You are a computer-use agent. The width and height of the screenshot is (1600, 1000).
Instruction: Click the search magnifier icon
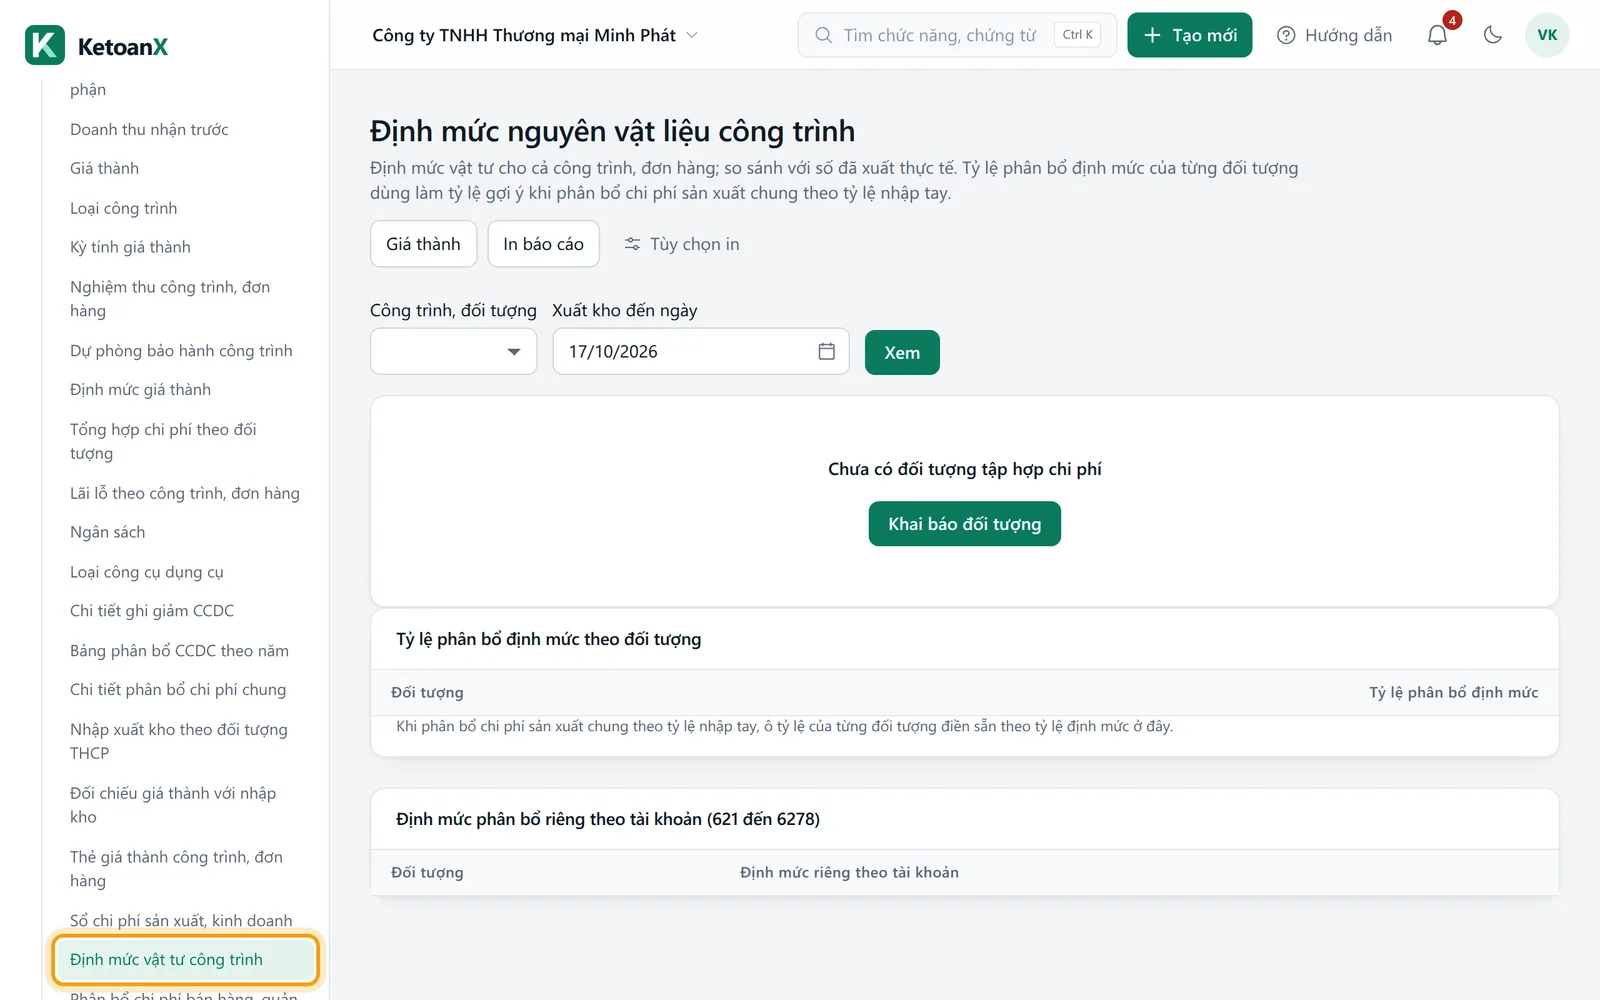823,35
